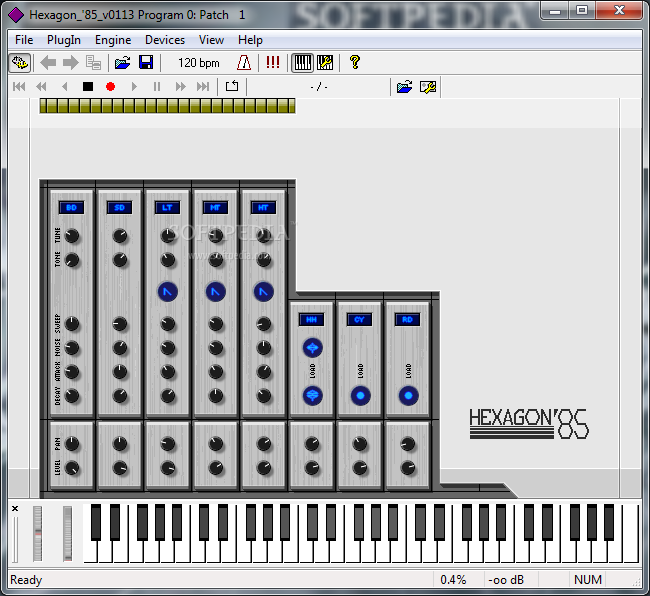Click the first black piano key
650x596 pixels.
[96, 522]
